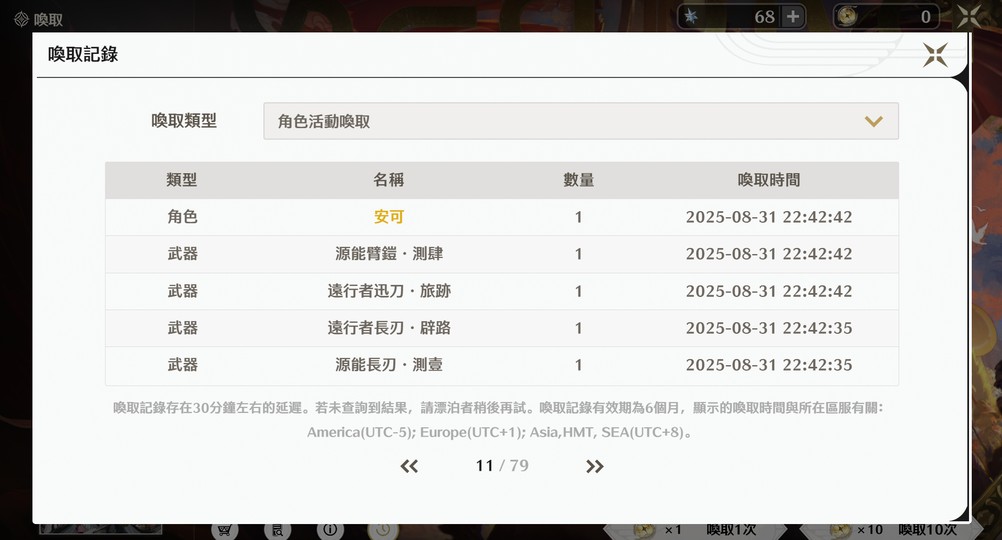Open the history clock icon at bottom
The height and width of the screenshot is (540, 1002).
click(382, 530)
